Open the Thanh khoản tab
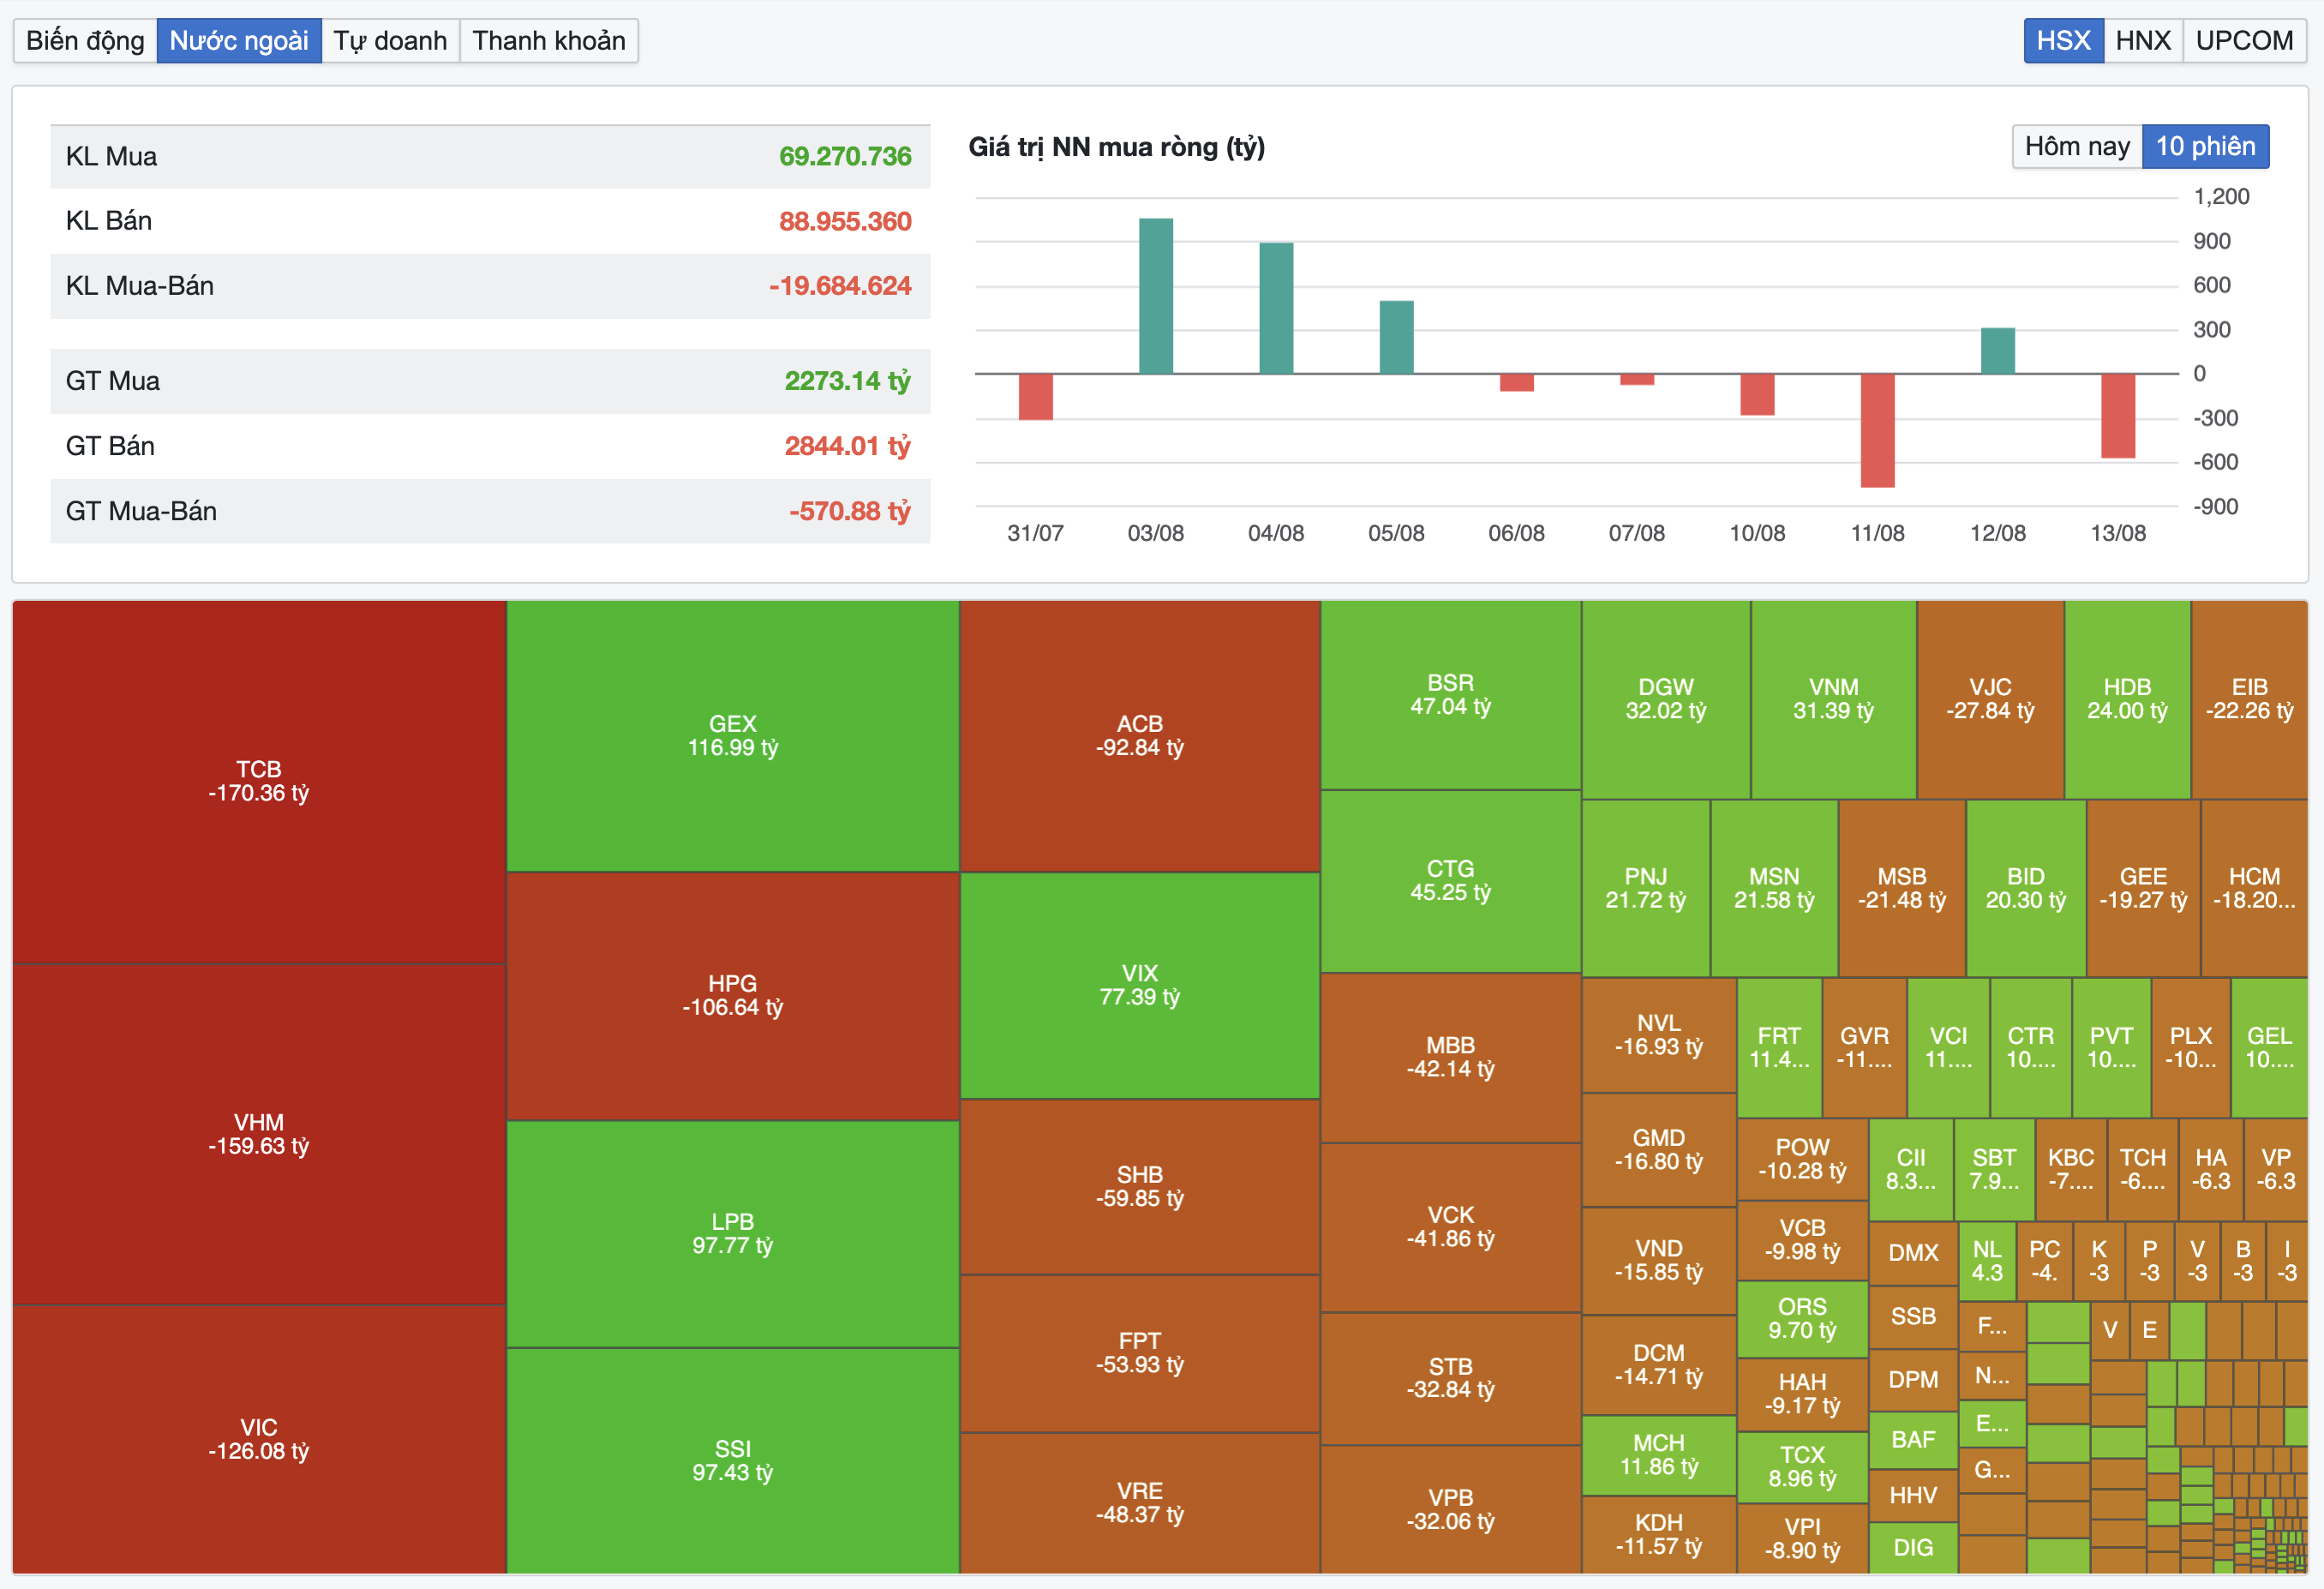Viewport: 2324px width, 1589px height. coord(549,41)
